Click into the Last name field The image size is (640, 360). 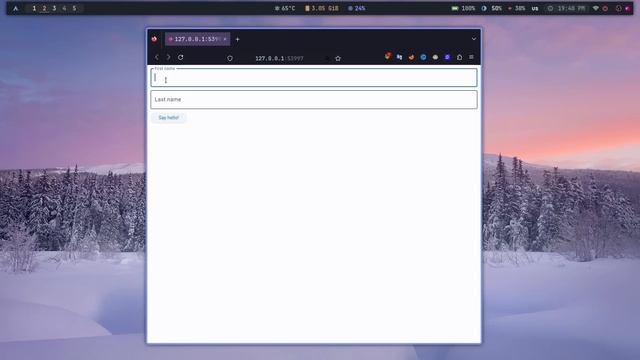pyautogui.click(x=314, y=100)
